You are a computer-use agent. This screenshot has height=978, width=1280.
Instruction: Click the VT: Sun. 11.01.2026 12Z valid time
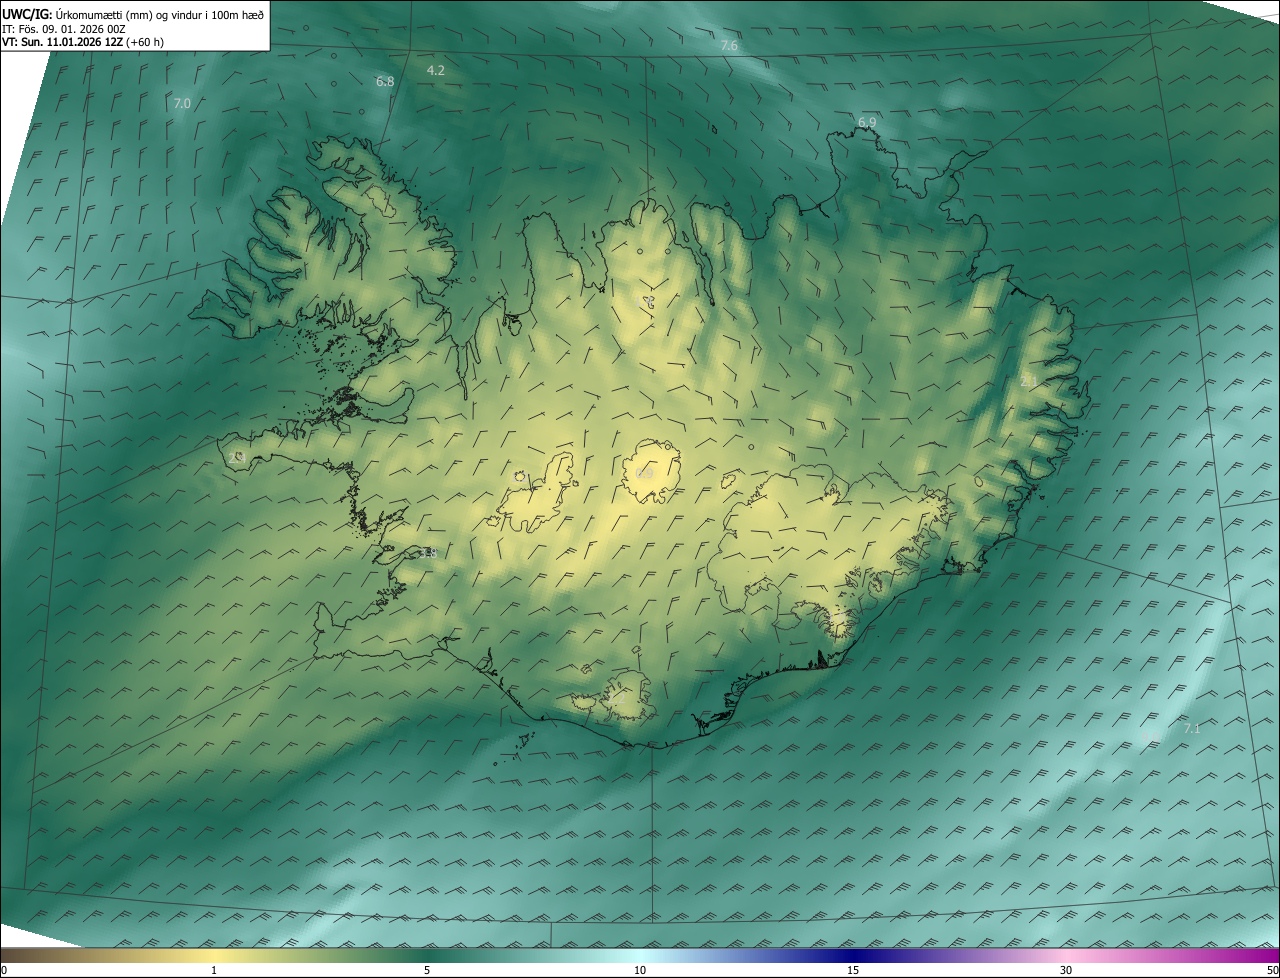pos(83,42)
